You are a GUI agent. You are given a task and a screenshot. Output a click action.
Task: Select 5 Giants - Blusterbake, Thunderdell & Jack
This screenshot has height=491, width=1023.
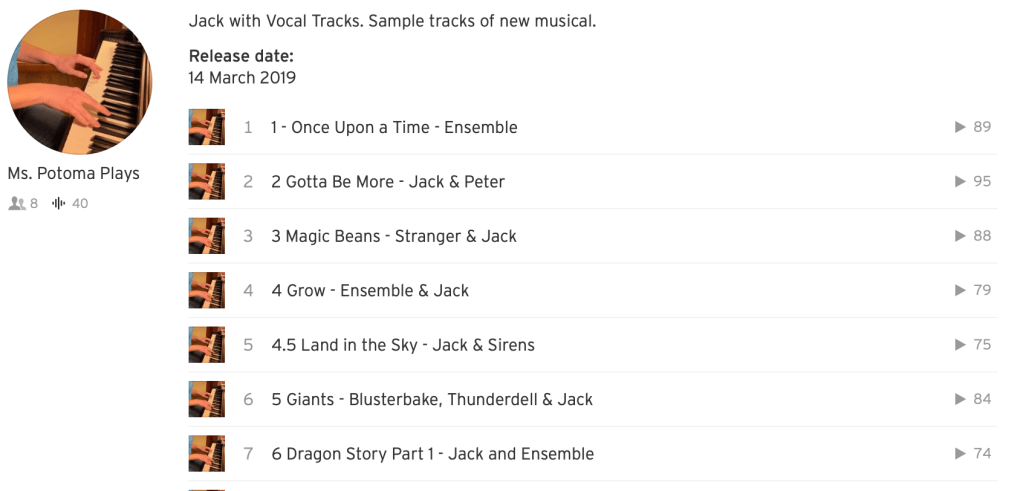[432, 399]
